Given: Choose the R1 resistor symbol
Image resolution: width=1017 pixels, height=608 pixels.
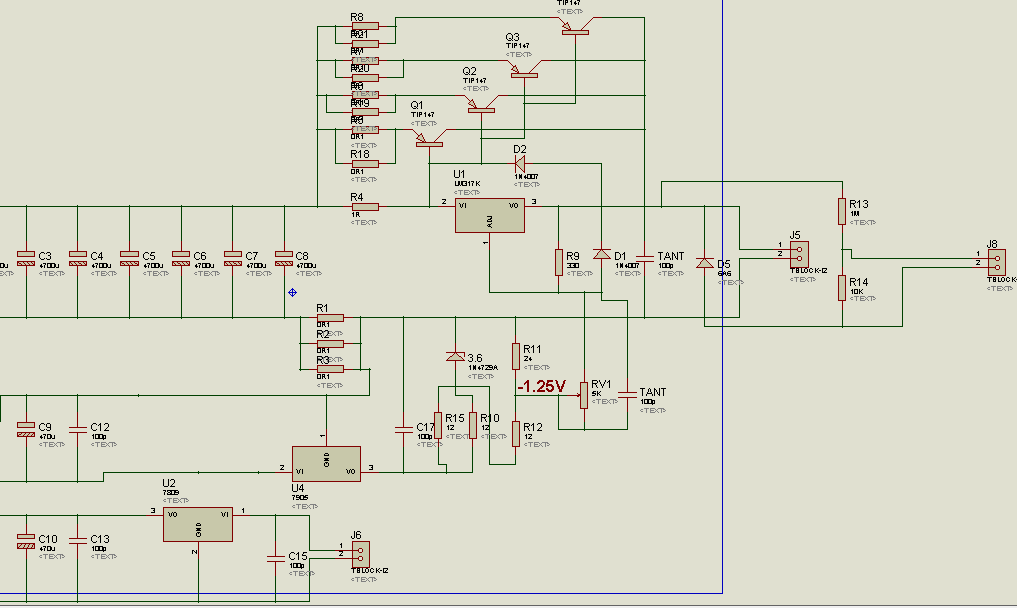Looking at the screenshot, I should 330,318.
